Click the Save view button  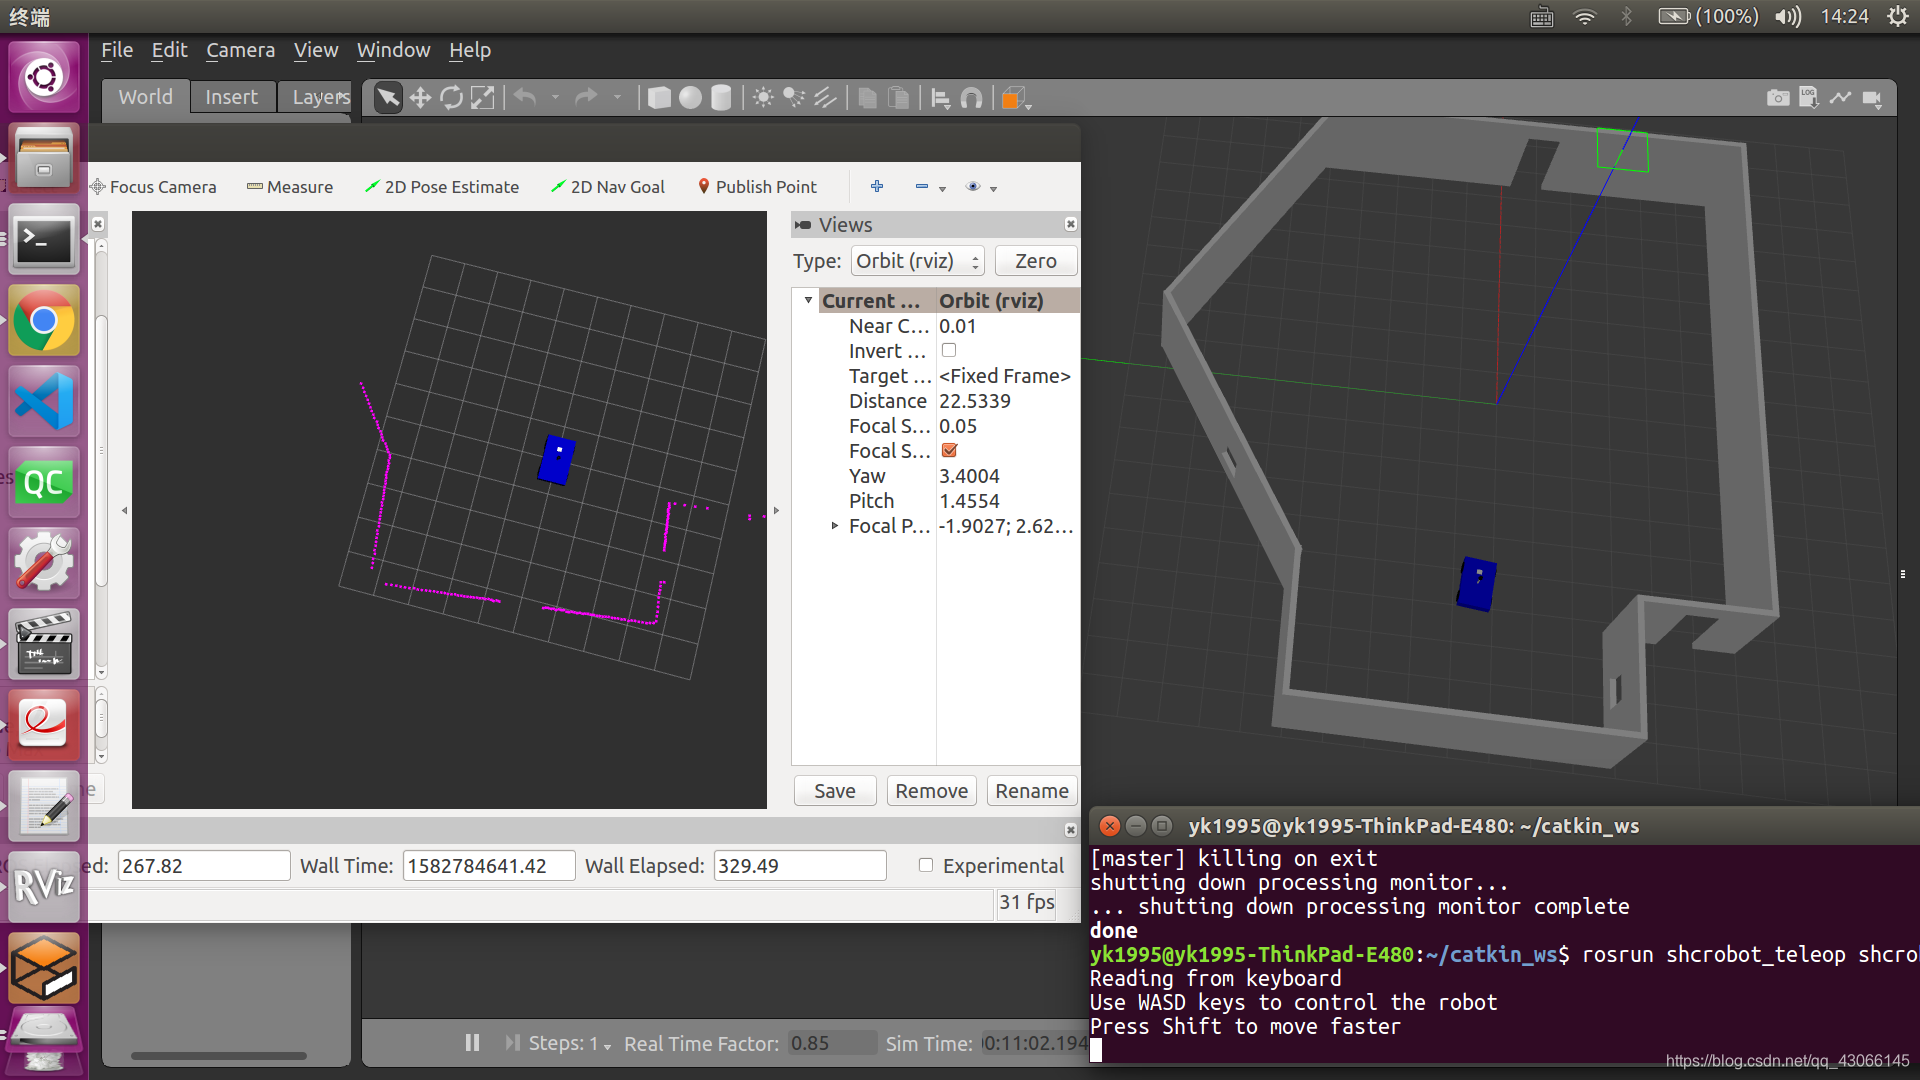[834, 791]
